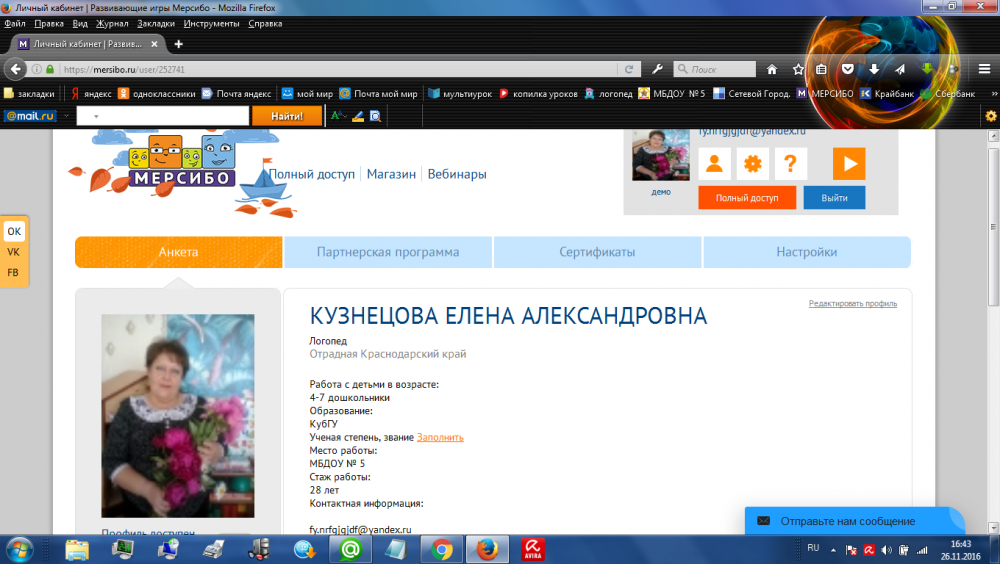Save page to Pocket icon
Image resolution: width=1000 pixels, height=564 pixels.
tap(848, 69)
